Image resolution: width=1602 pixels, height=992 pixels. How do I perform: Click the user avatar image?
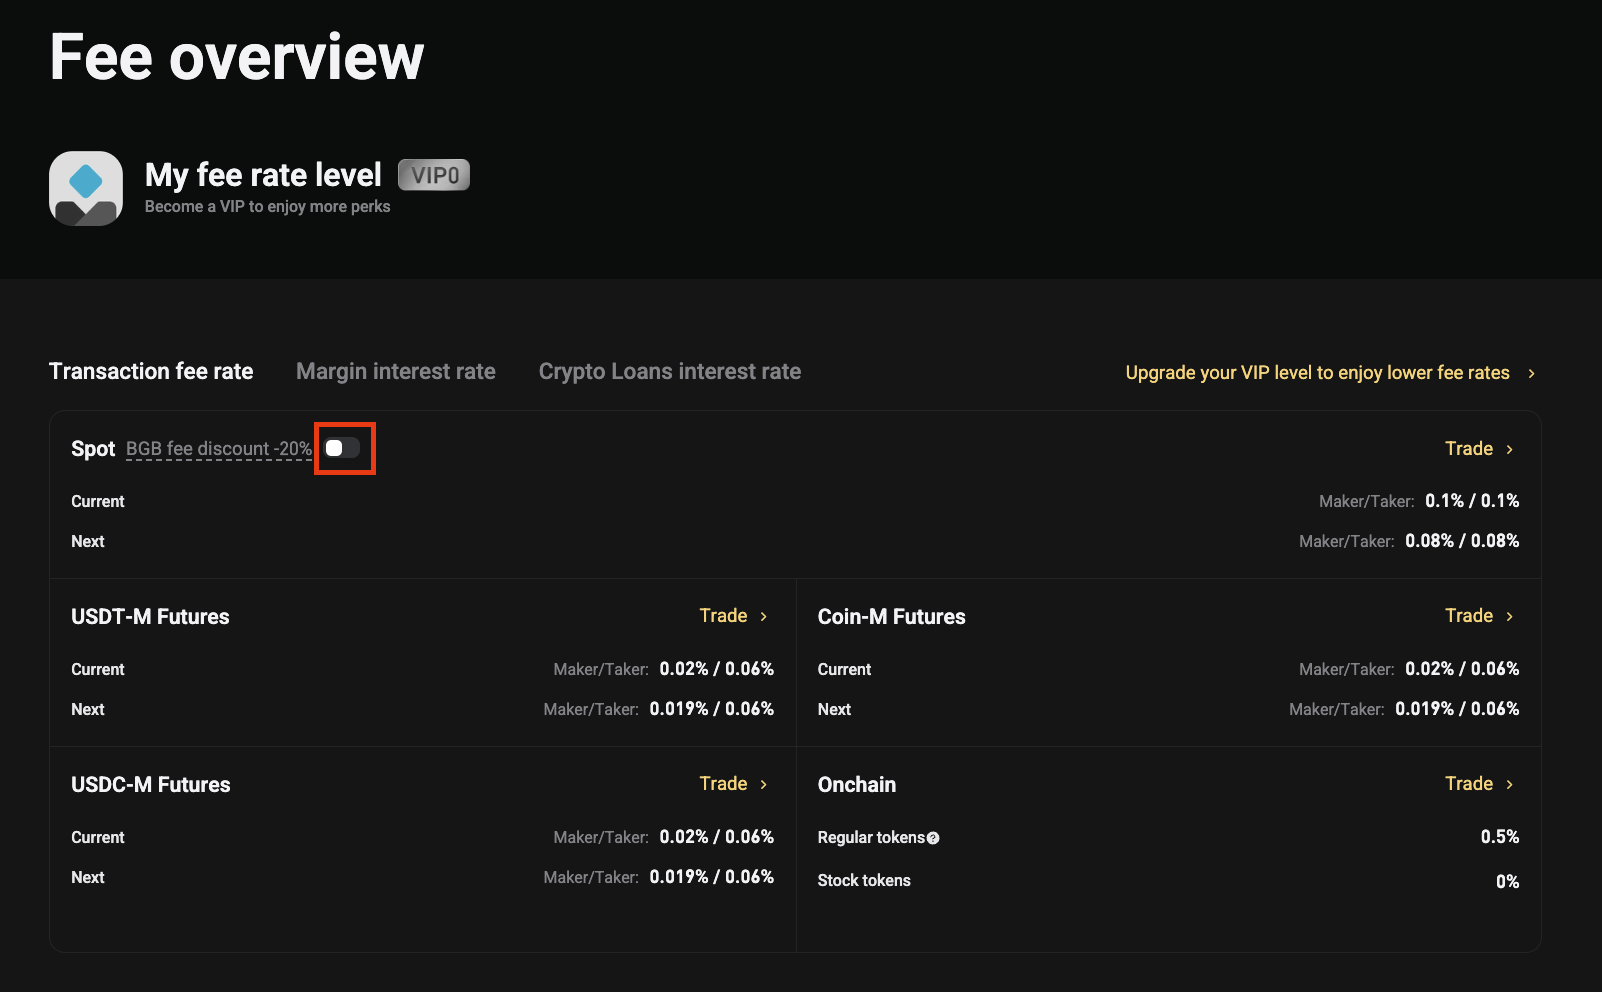tap(86, 188)
